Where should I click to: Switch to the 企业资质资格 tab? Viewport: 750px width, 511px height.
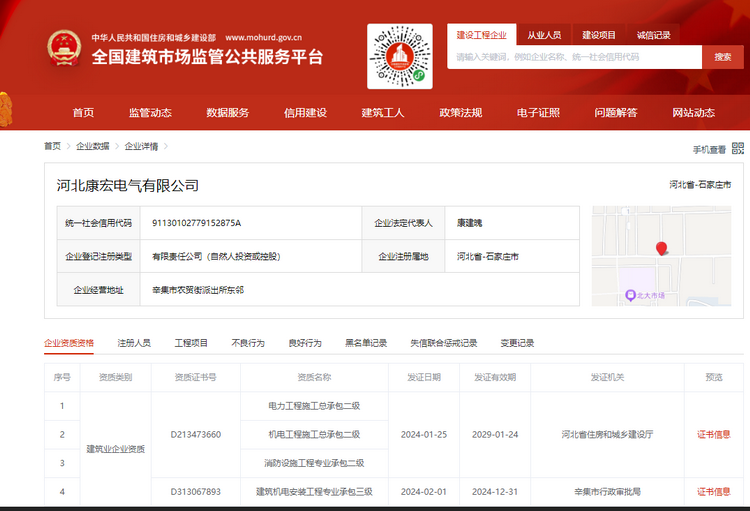(x=69, y=343)
